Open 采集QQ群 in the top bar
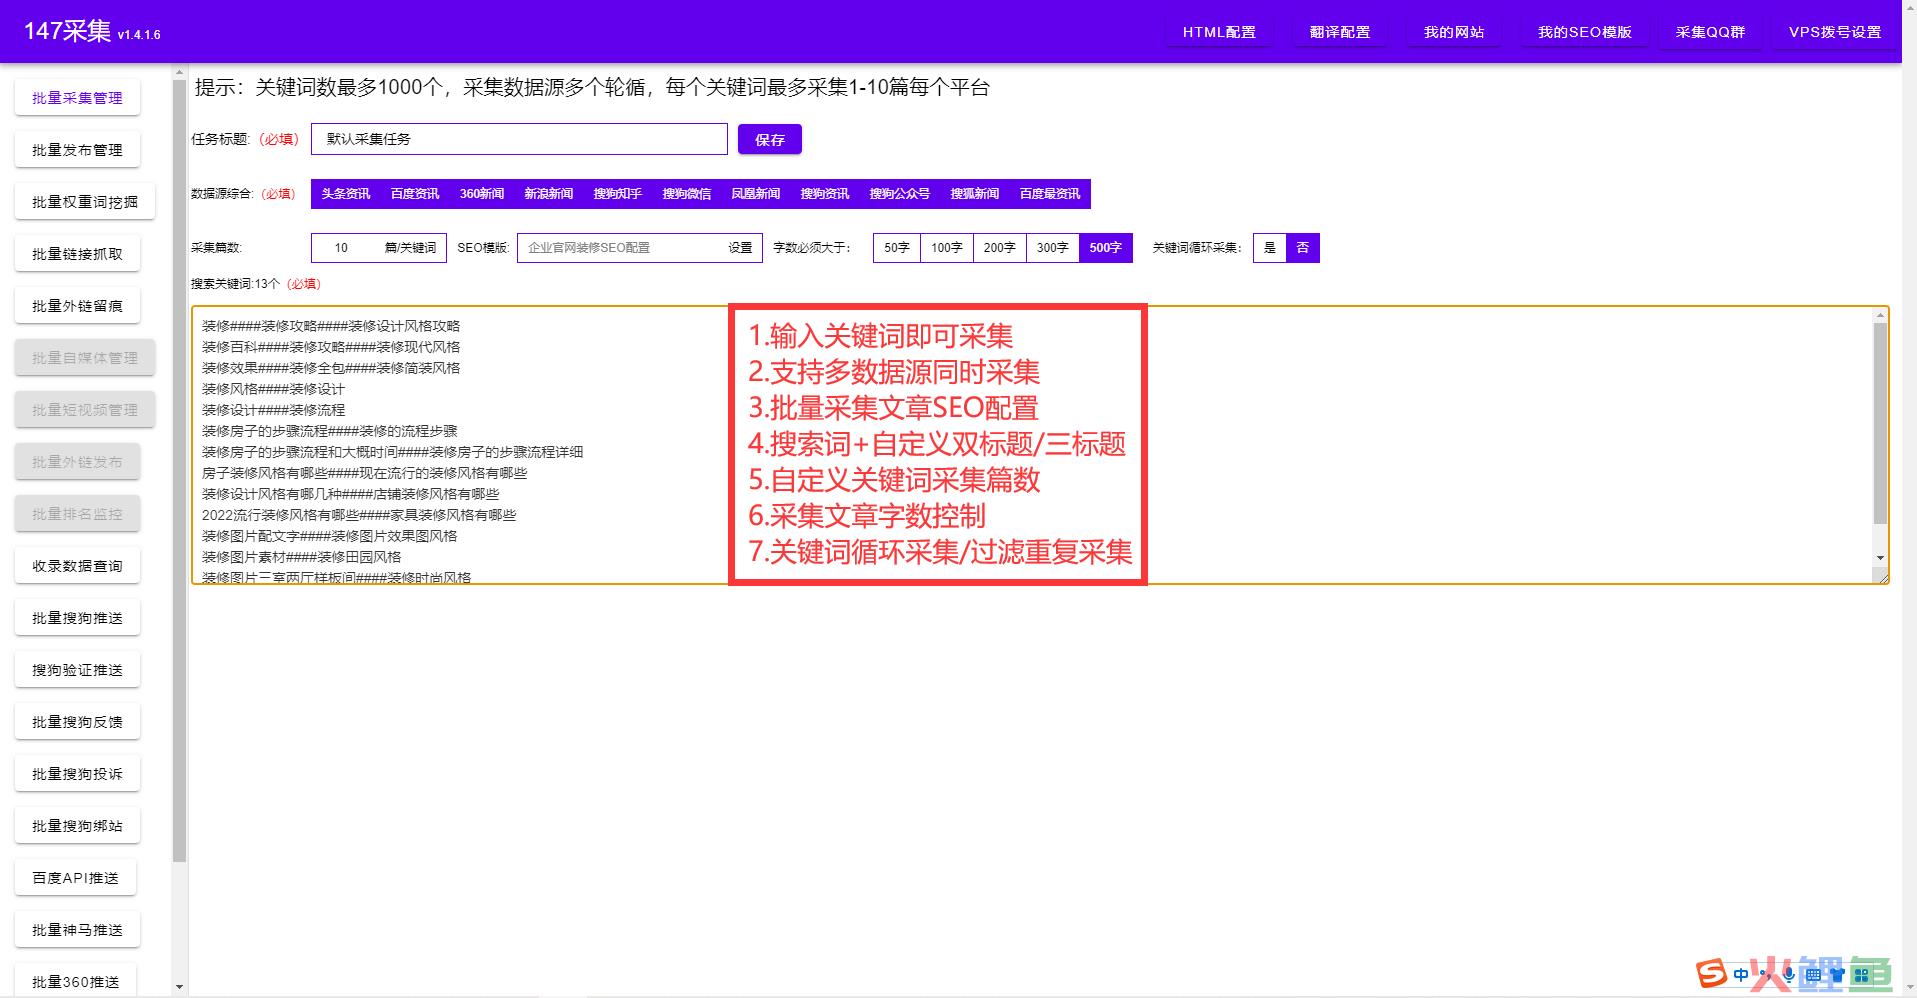1917x998 pixels. 1711,32
